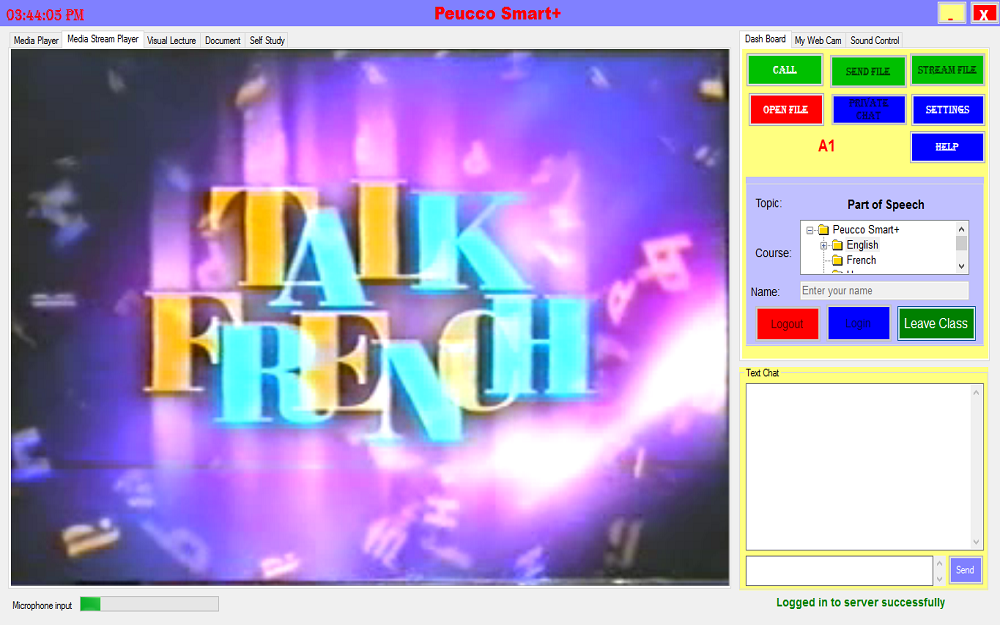1000x625 pixels.
Task: Open the Visual Lecture tab
Action: click(172, 40)
